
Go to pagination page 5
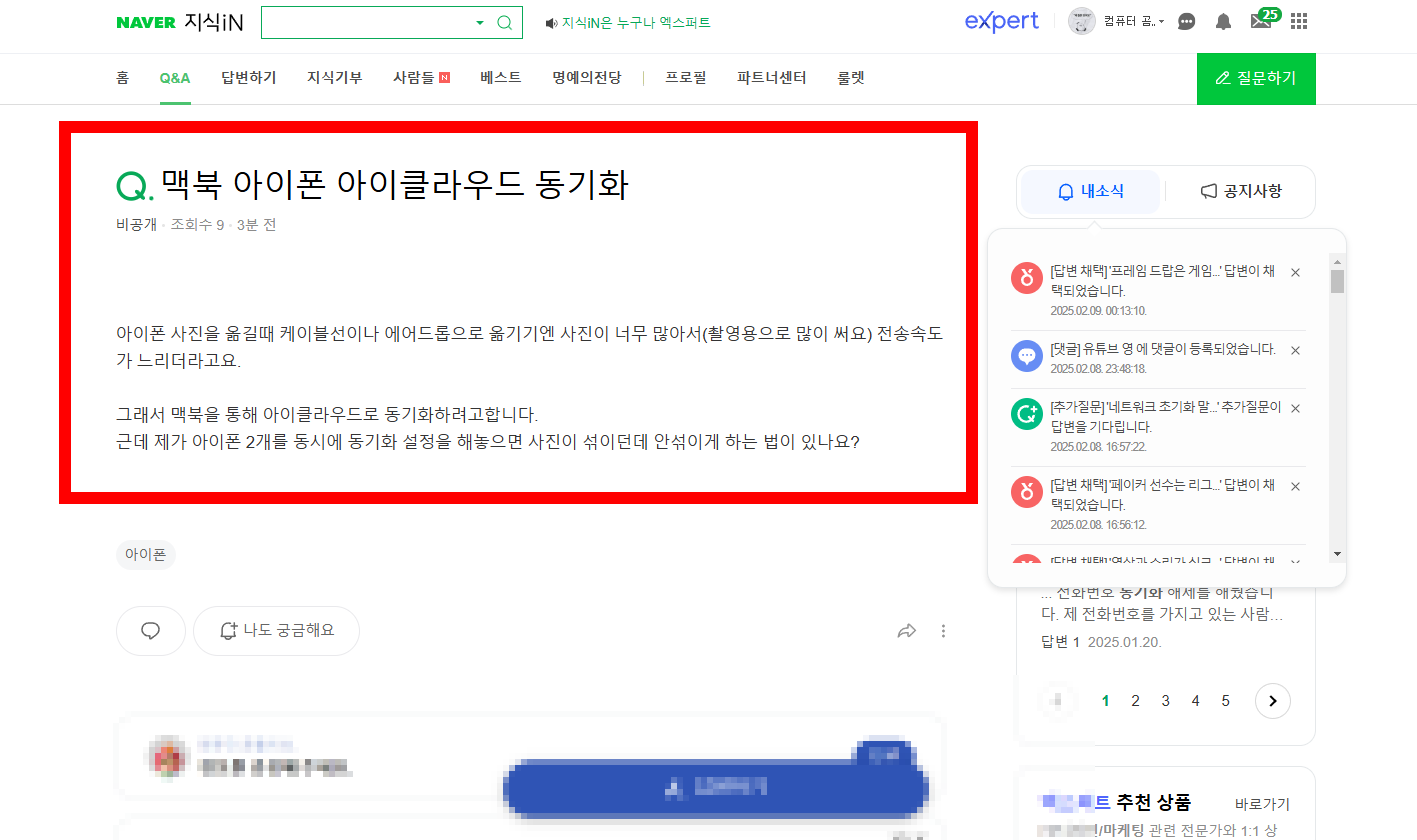coord(1225,701)
